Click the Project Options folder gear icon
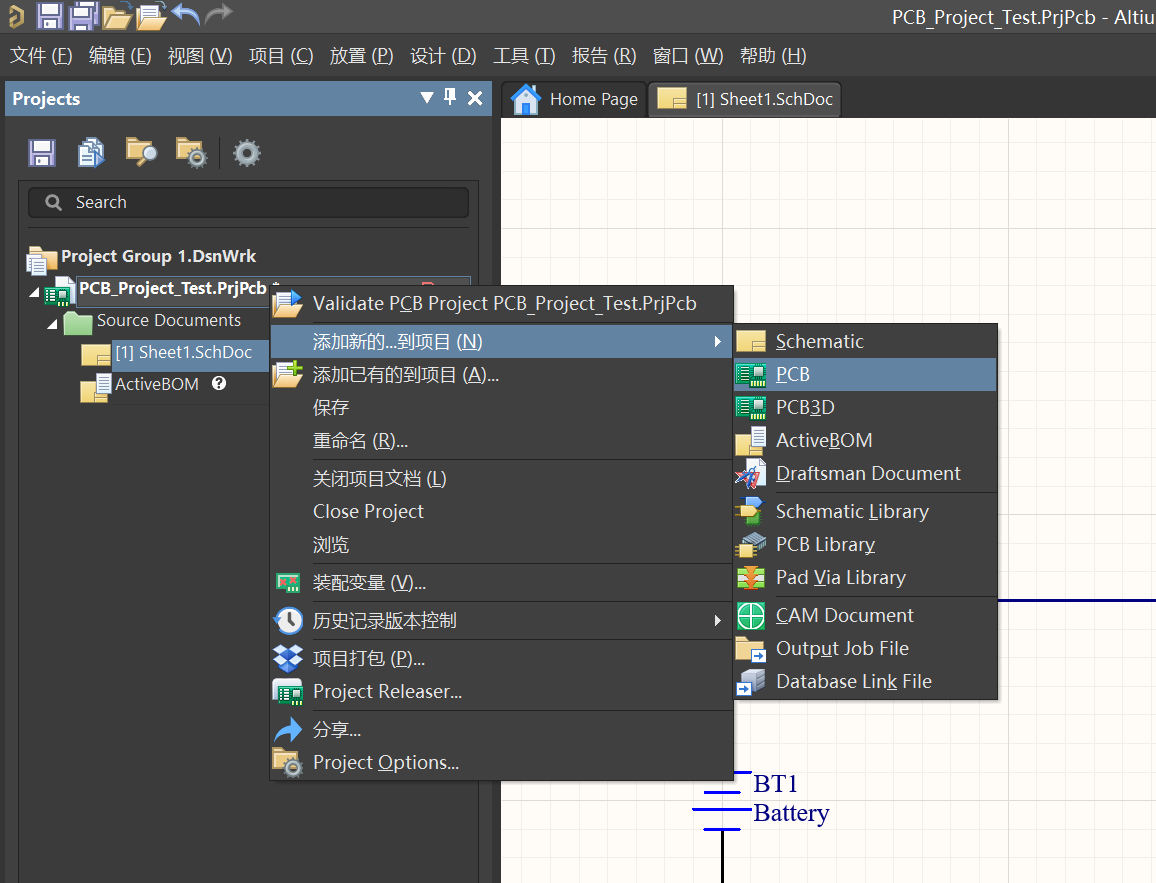1156x883 pixels. coord(288,763)
